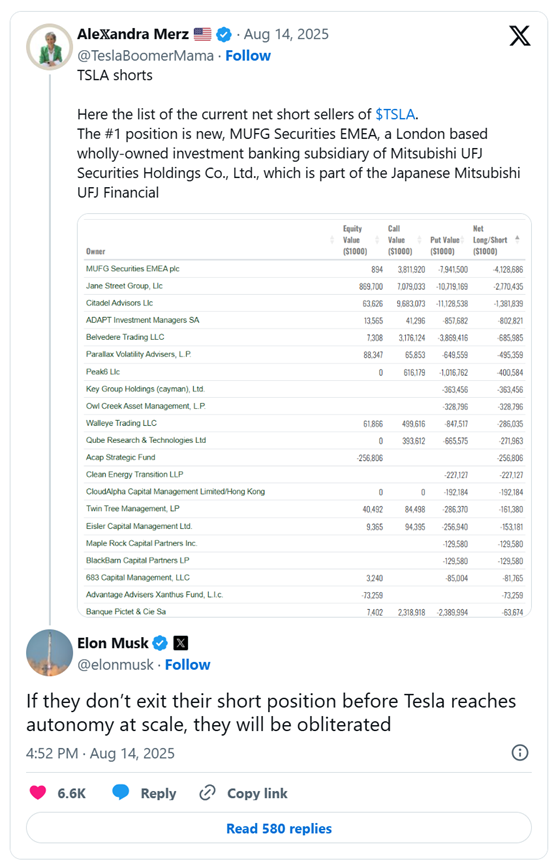Follow the @elonmusk account
This screenshot has height=868, width=554.
coord(188,665)
